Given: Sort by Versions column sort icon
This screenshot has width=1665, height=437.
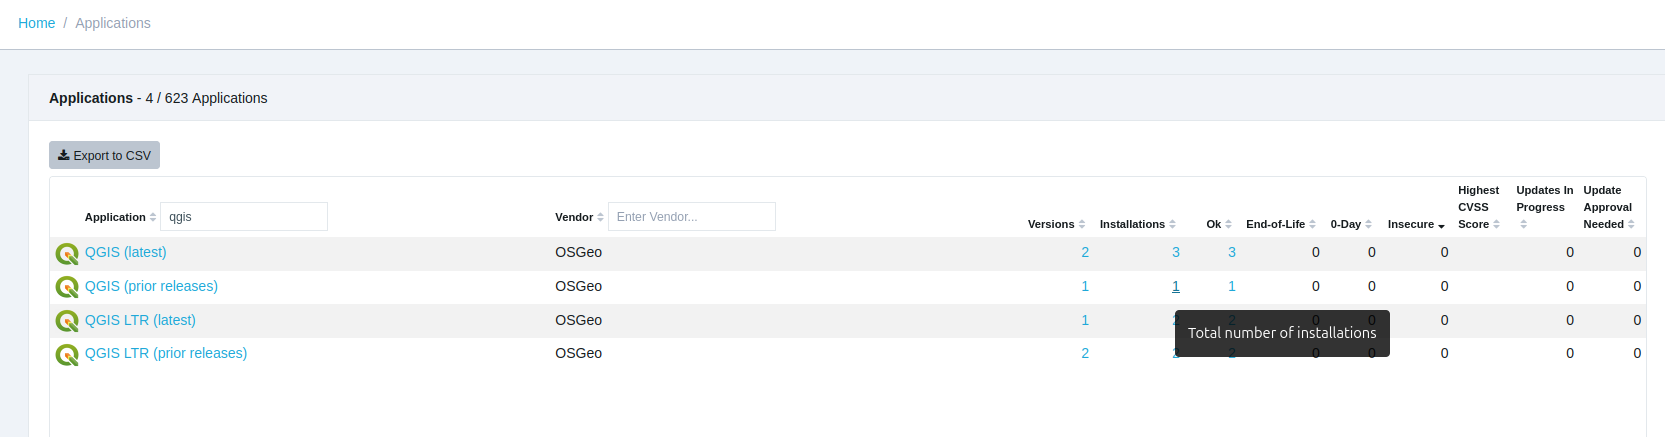Looking at the screenshot, I should pyautogui.click(x=1082, y=224).
